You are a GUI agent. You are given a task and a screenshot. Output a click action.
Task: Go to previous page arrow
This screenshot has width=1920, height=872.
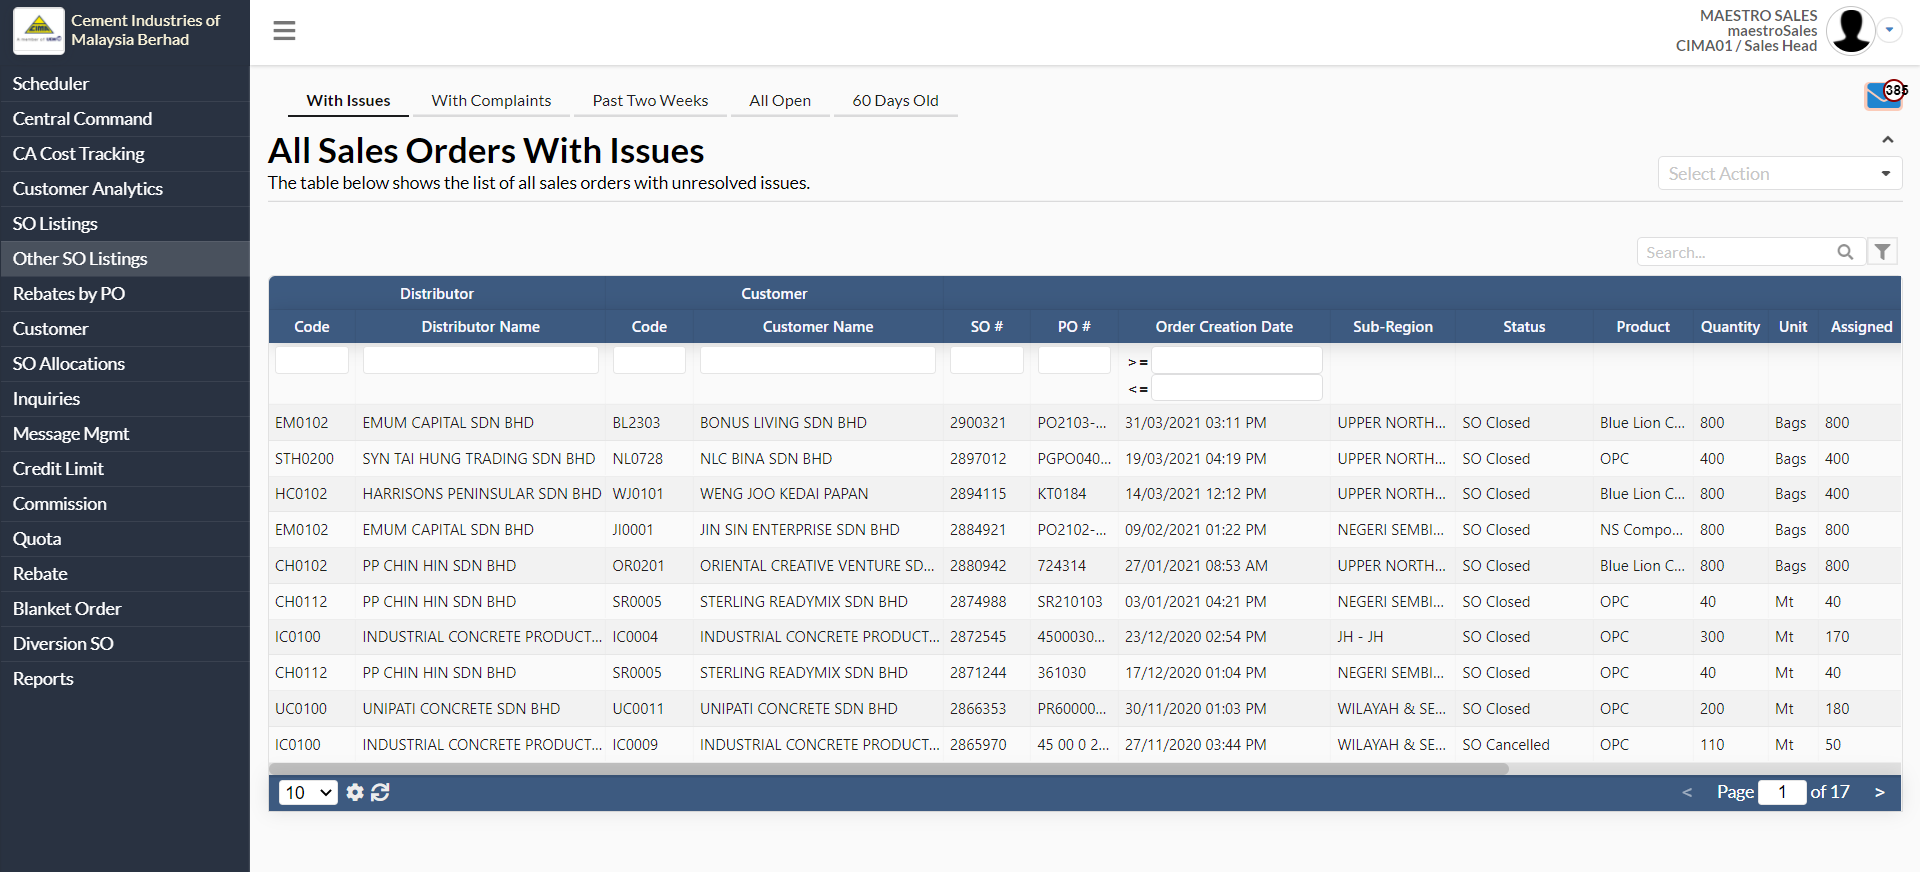click(x=1687, y=792)
